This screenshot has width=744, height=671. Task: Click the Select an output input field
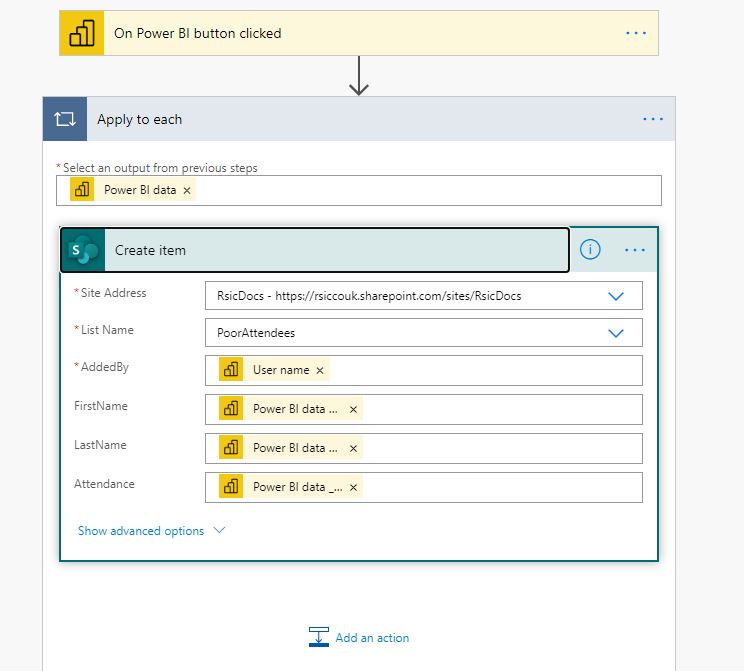pos(359,190)
